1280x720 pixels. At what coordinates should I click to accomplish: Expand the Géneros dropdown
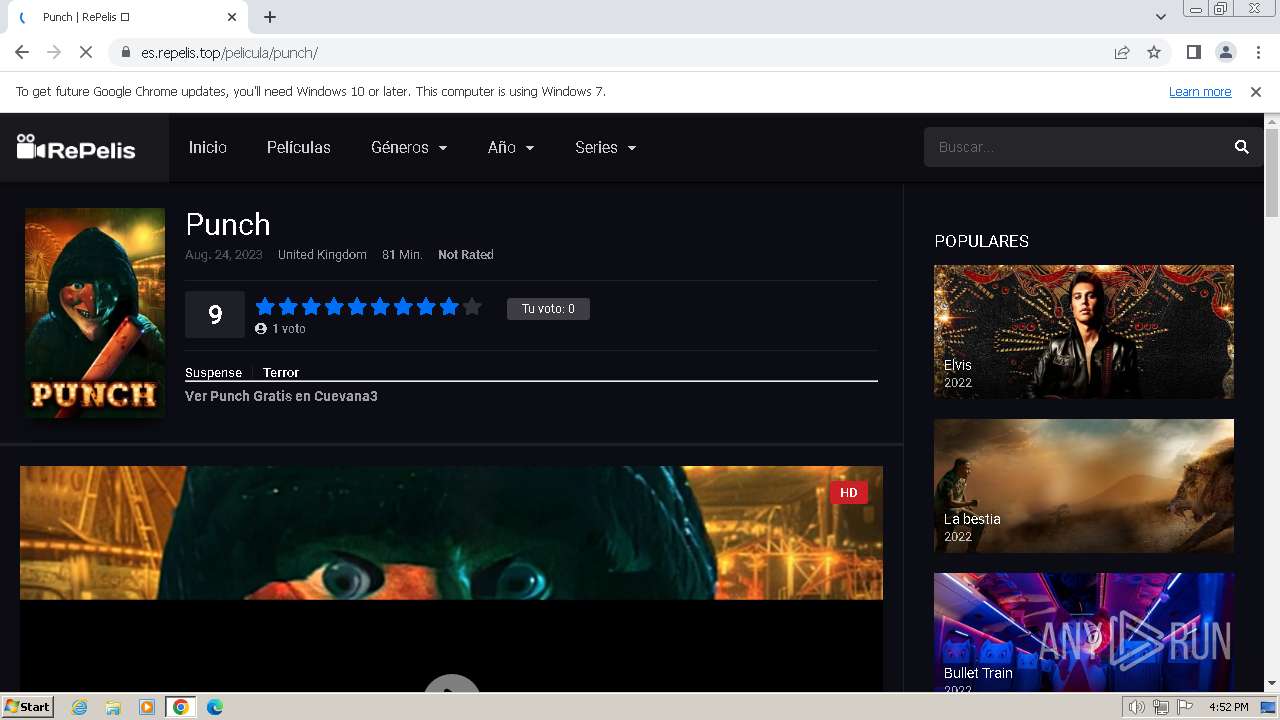coord(409,147)
